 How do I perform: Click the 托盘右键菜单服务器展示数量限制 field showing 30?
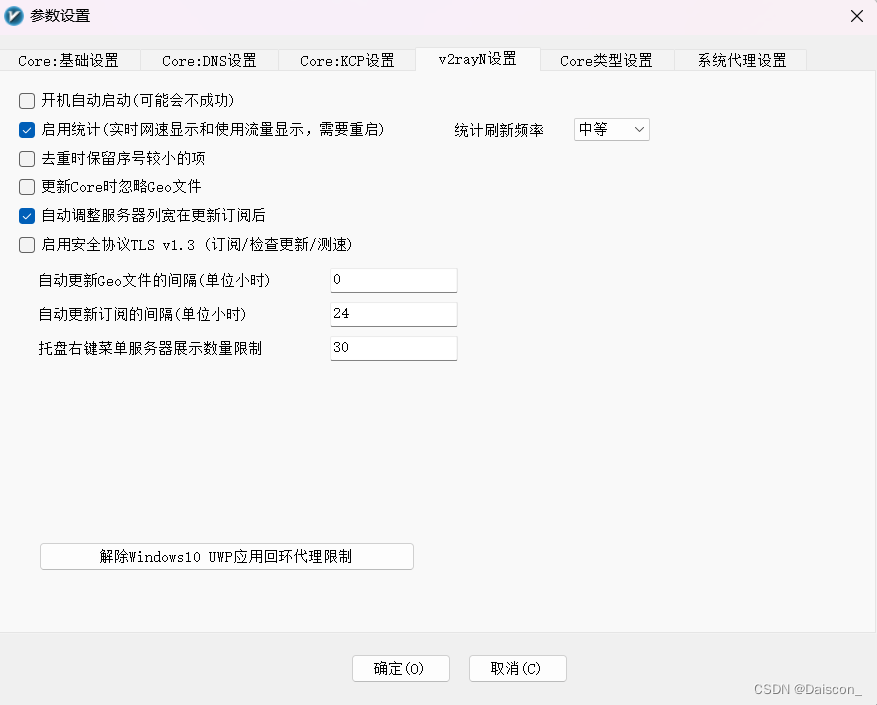[x=394, y=348]
